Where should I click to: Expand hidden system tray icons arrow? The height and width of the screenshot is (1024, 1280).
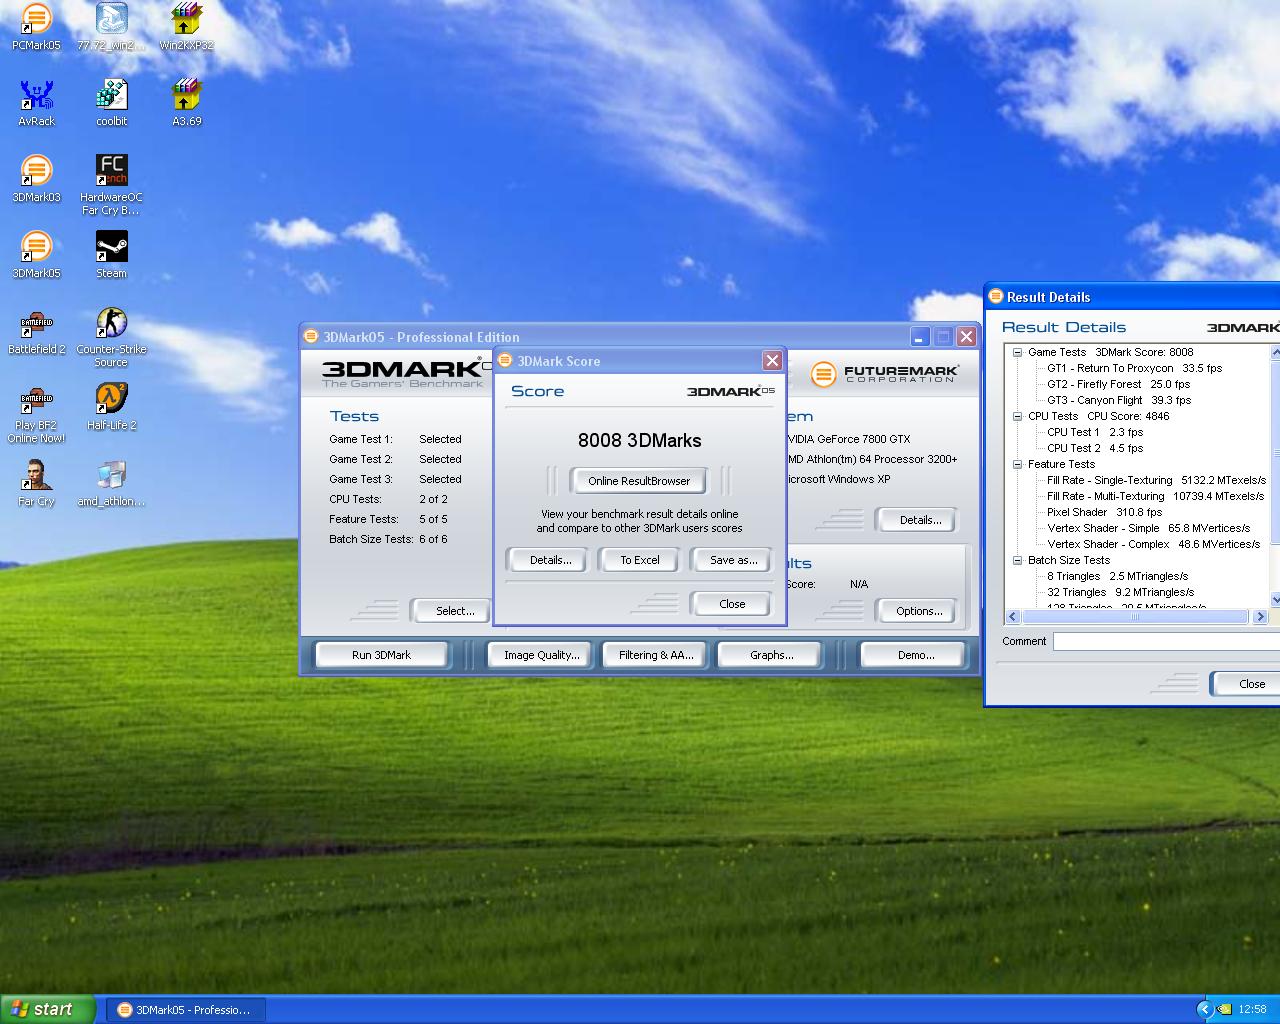click(x=1205, y=1009)
